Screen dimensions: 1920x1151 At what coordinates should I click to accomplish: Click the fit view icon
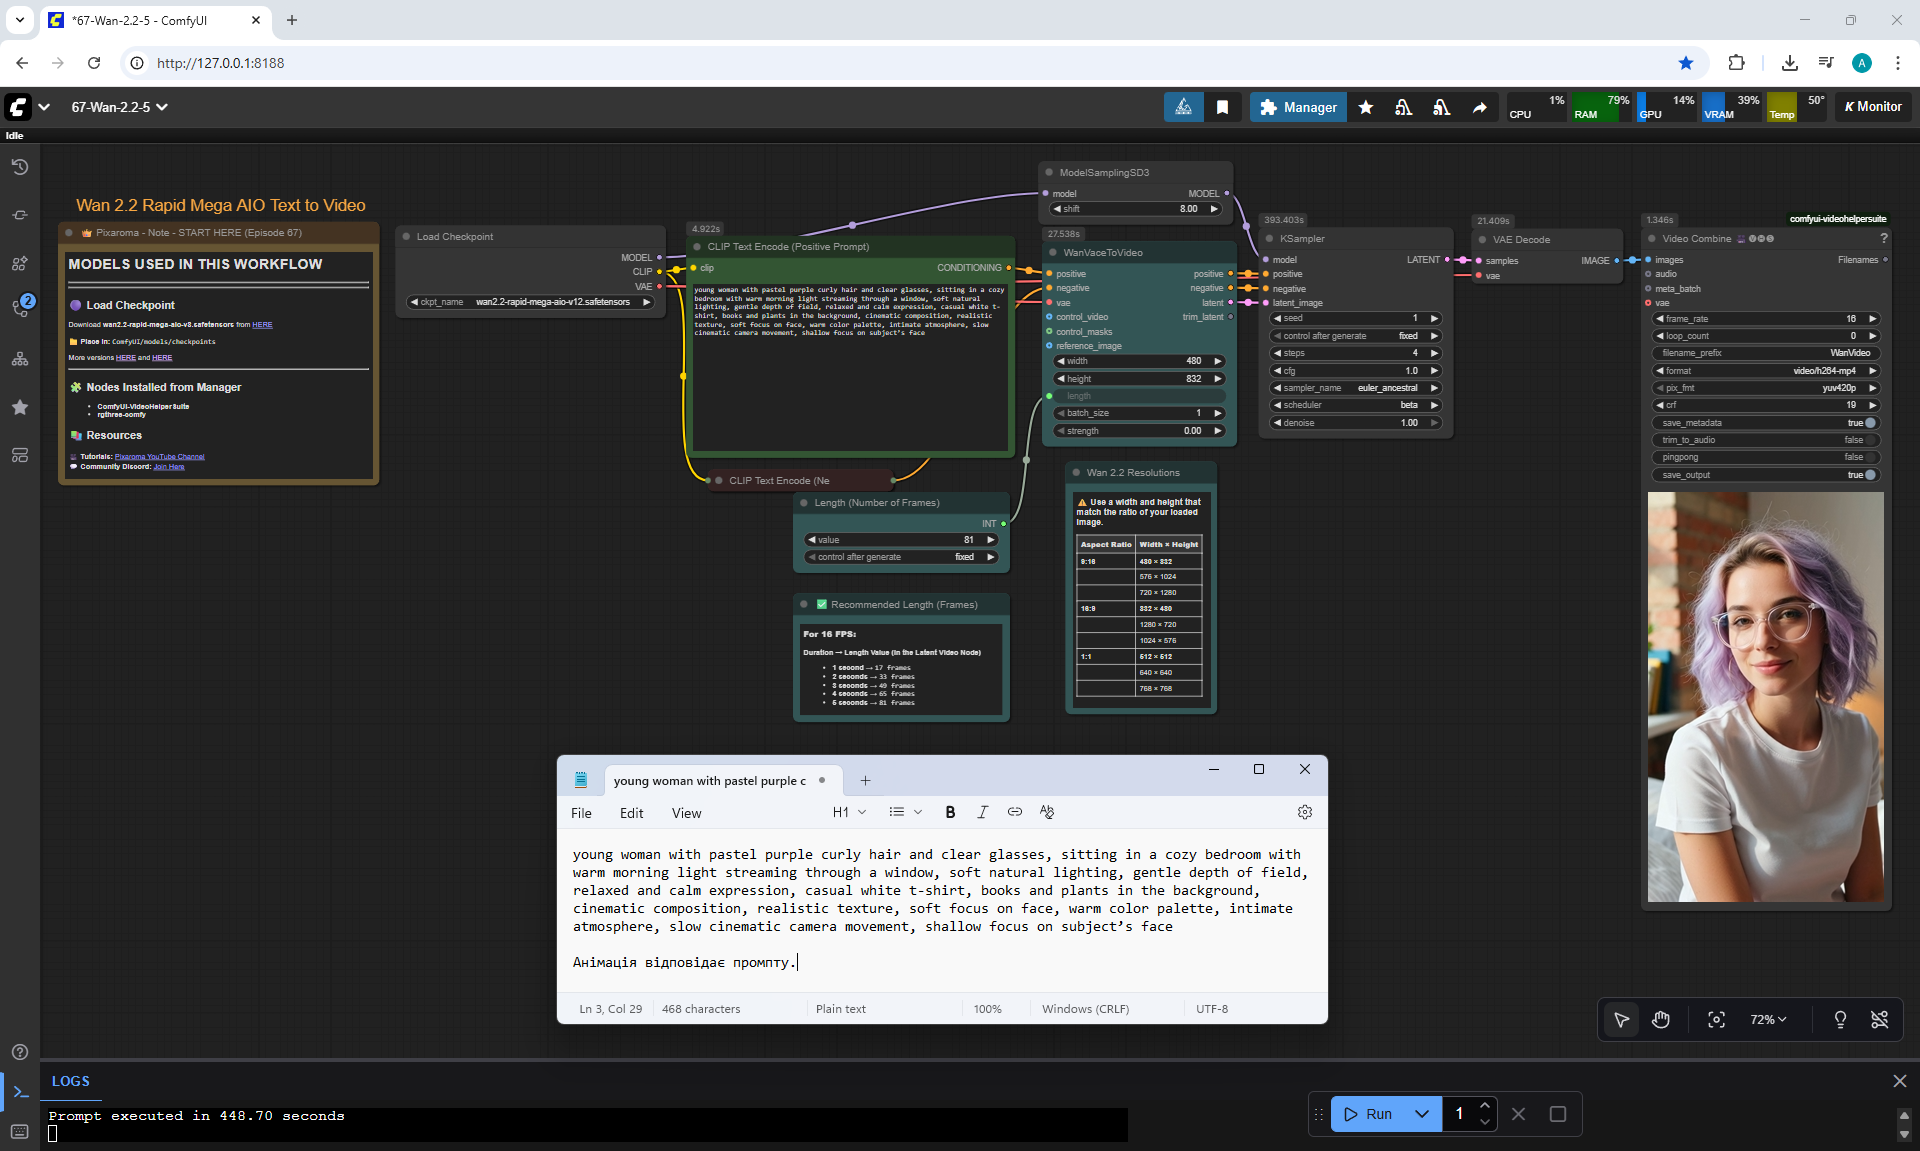click(x=1716, y=1019)
